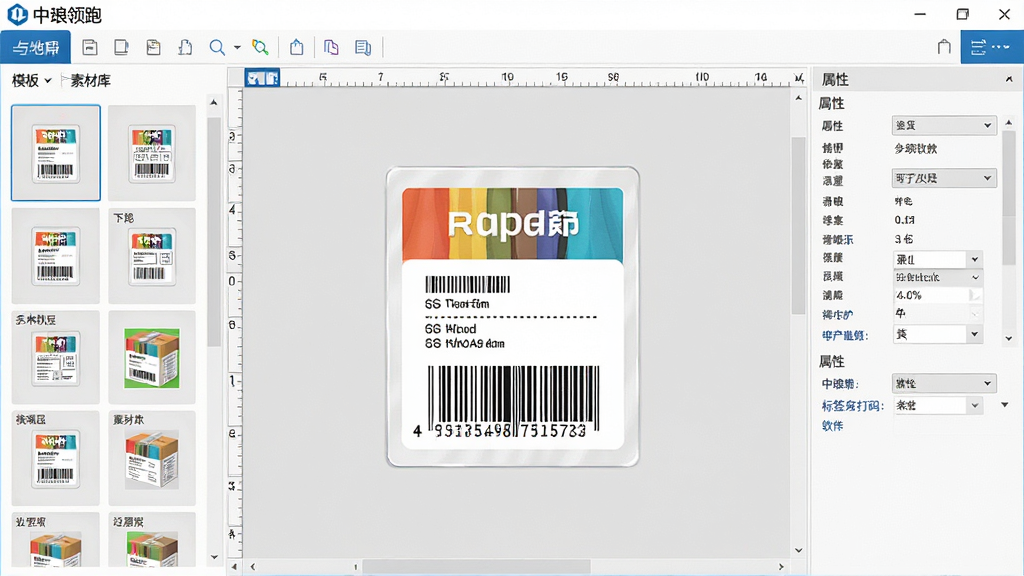Screen dimensions: 1024x576
Task: Switch to the 素材库 tab
Action: point(90,80)
